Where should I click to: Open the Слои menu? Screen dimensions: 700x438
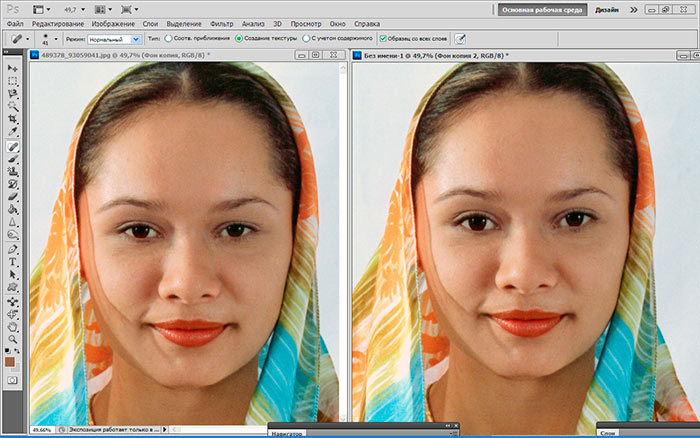(x=150, y=24)
